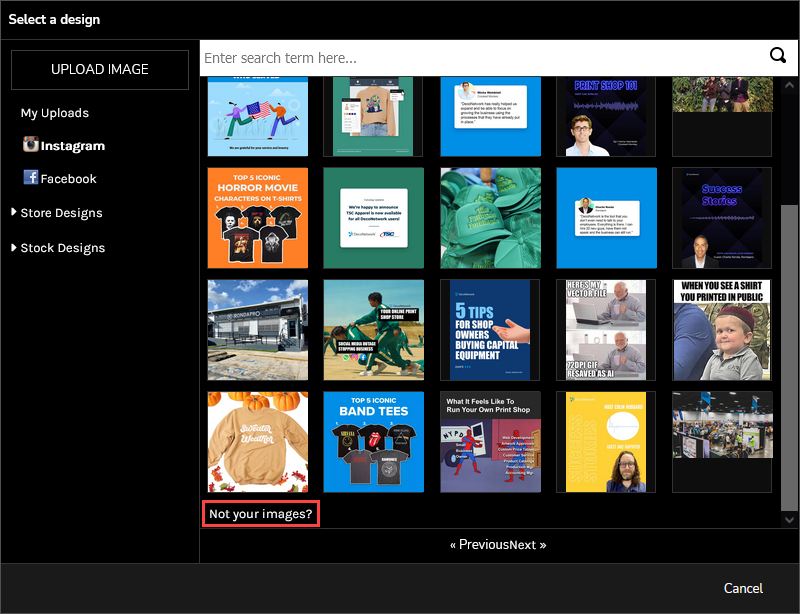Select the yellow Success Stories image
800x614 pixels.
point(606,442)
